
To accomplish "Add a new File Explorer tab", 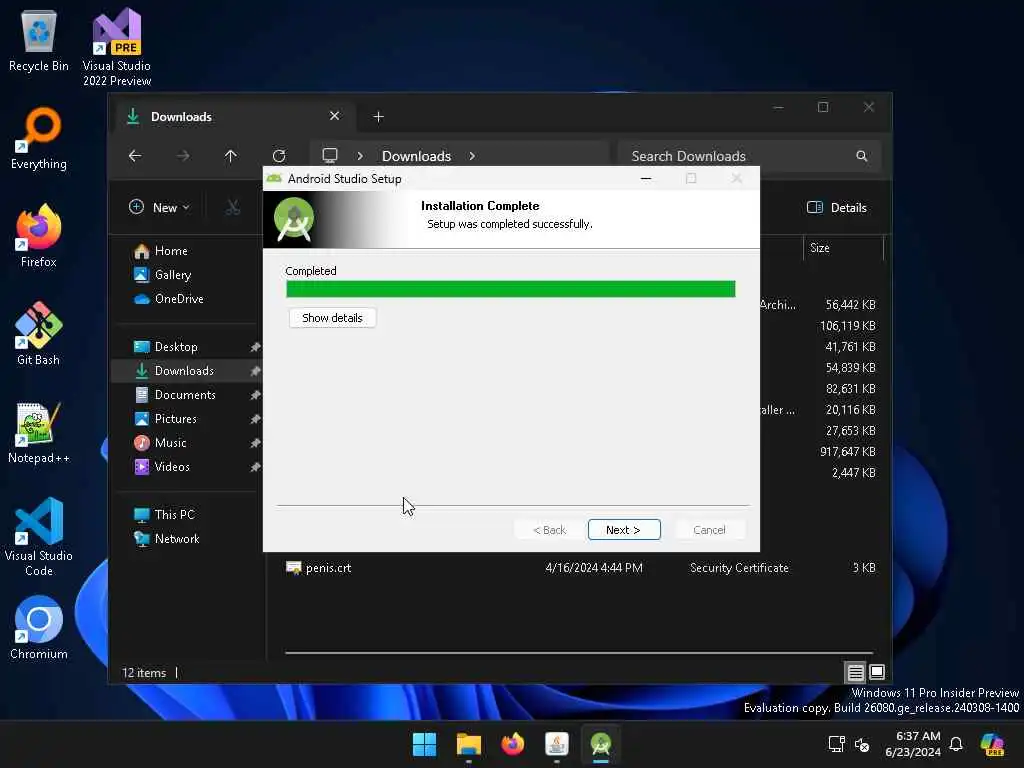I will point(378,117).
